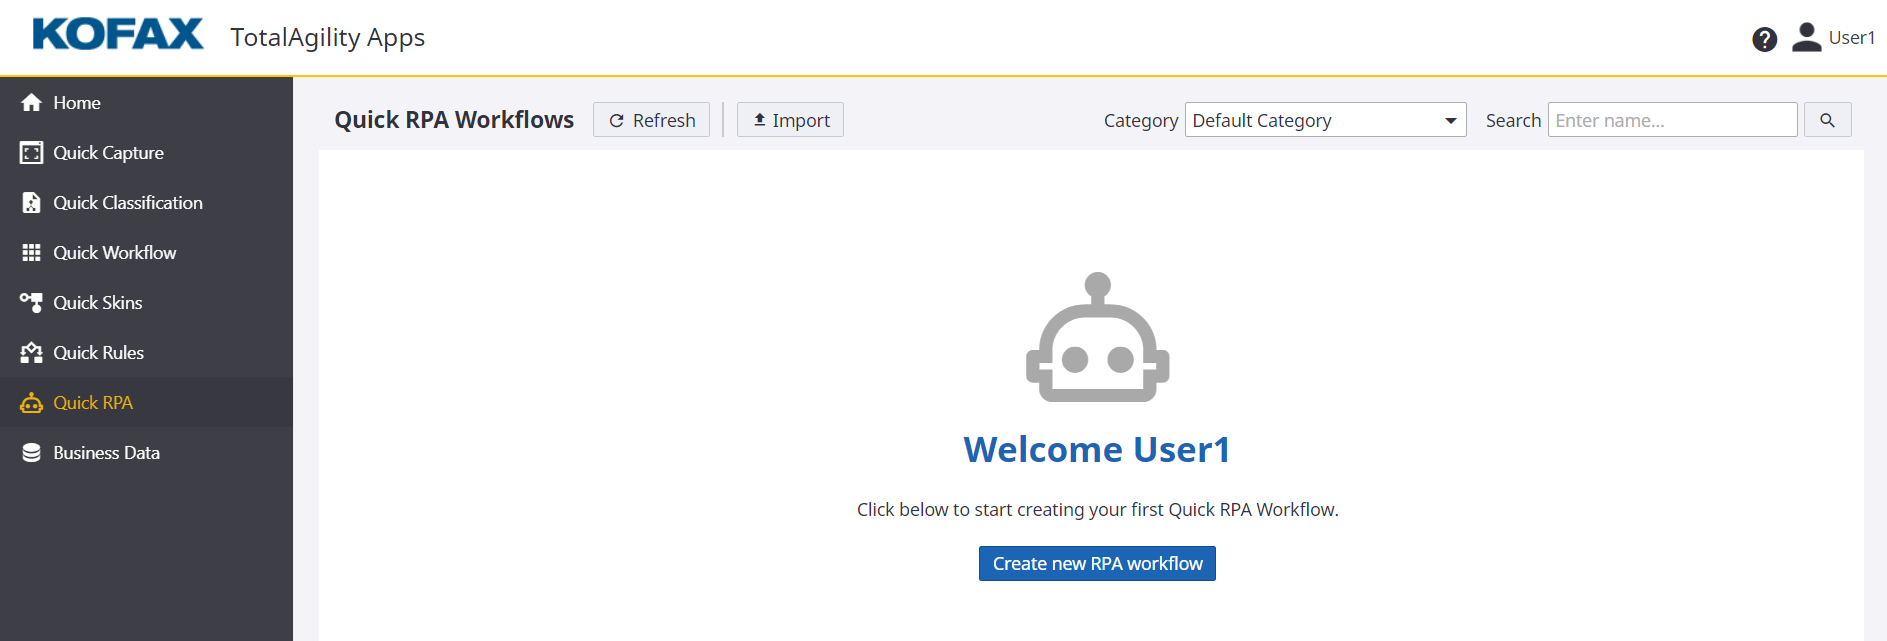The image size is (1887, 641).
Task: Click the Quick Skins paint roller icon
Action: (32, 303)
